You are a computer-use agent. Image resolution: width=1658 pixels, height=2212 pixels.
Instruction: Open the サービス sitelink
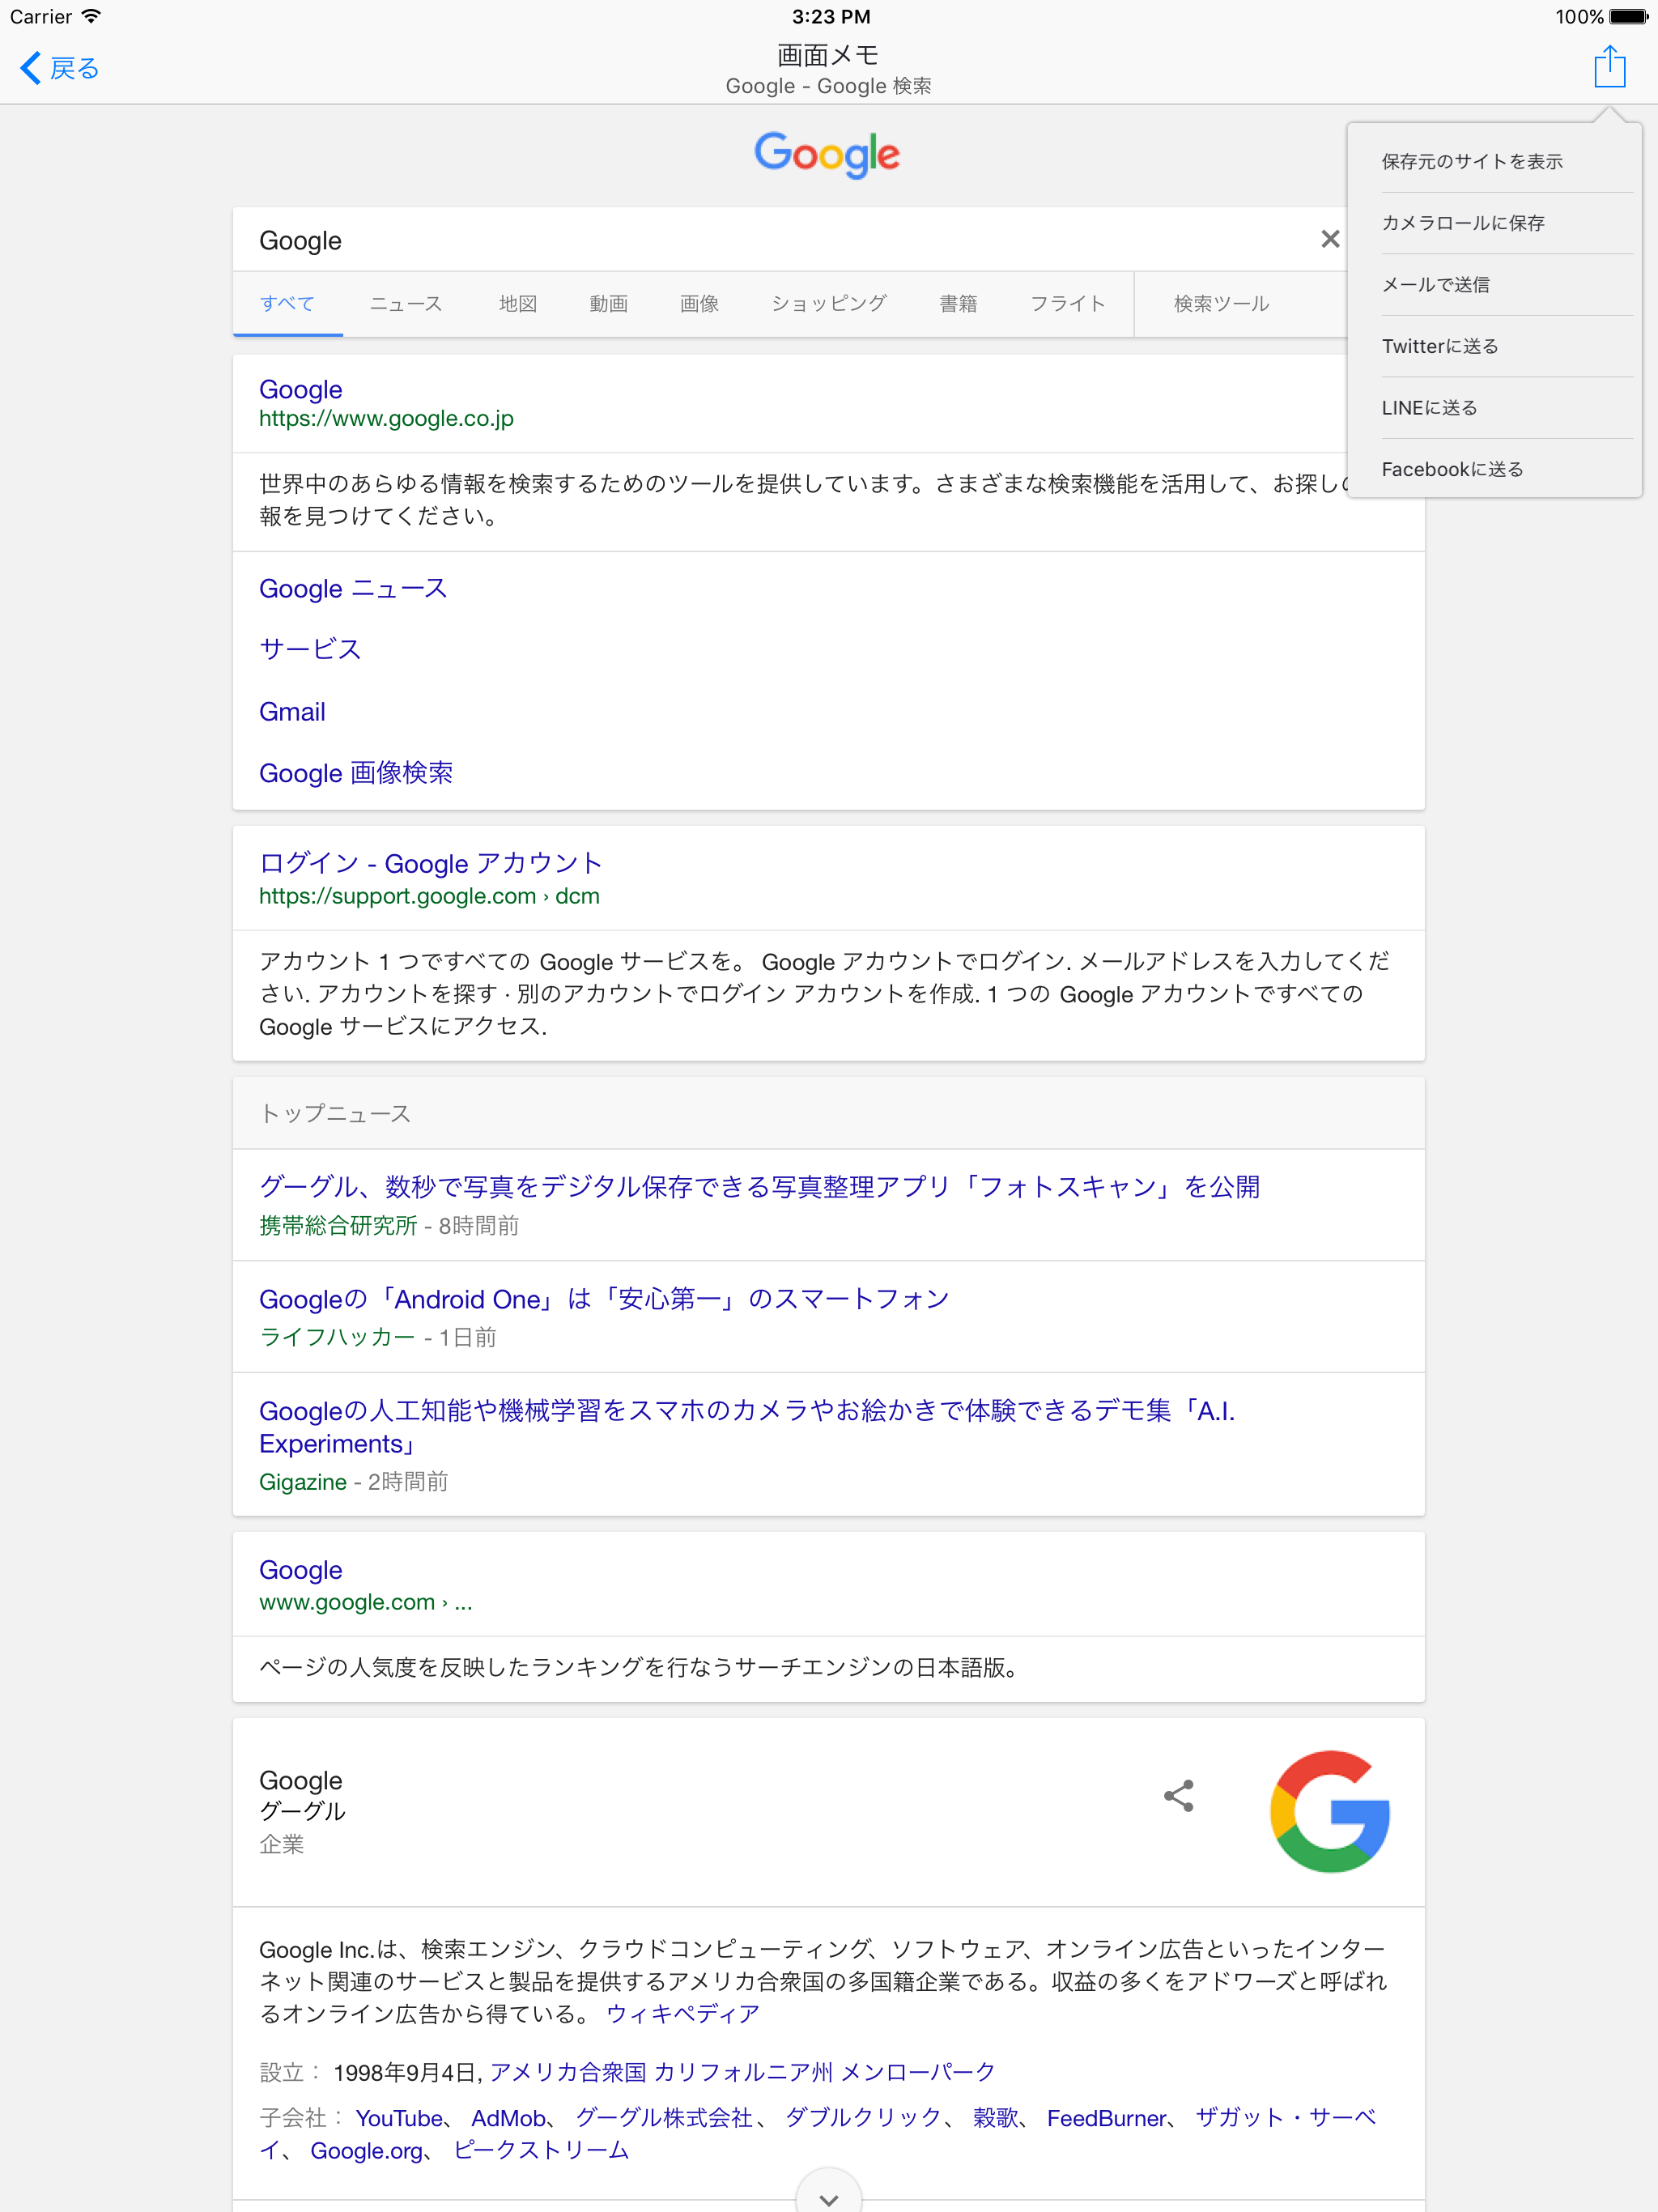click(x=310, y=649)
